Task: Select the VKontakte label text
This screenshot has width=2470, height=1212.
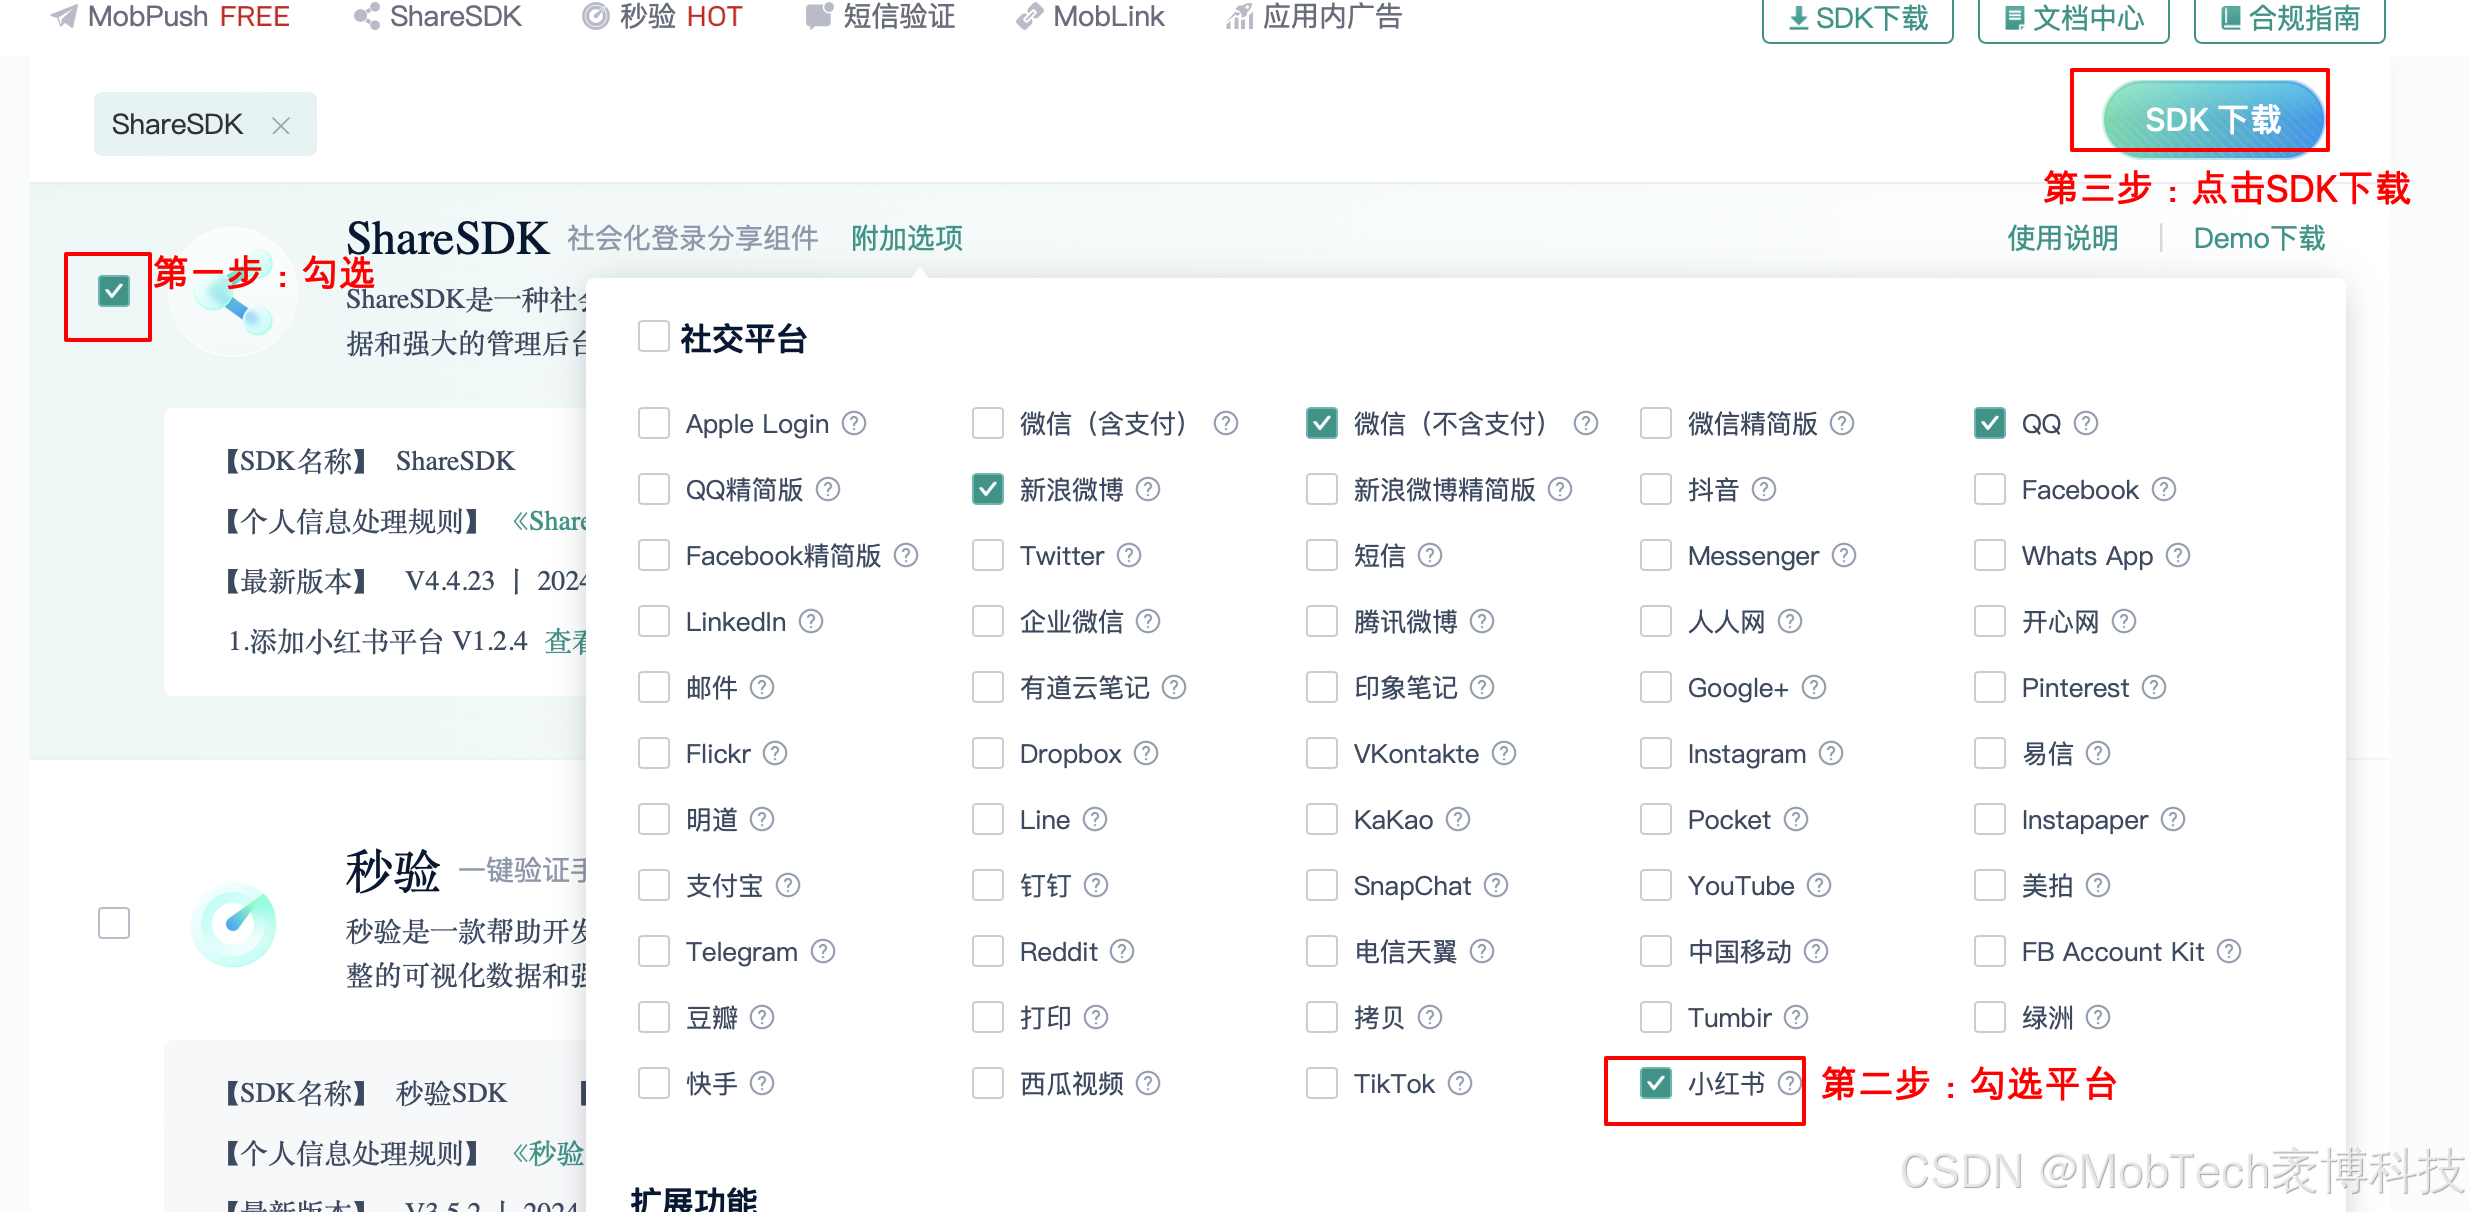Action: [x=1416, y=754]
